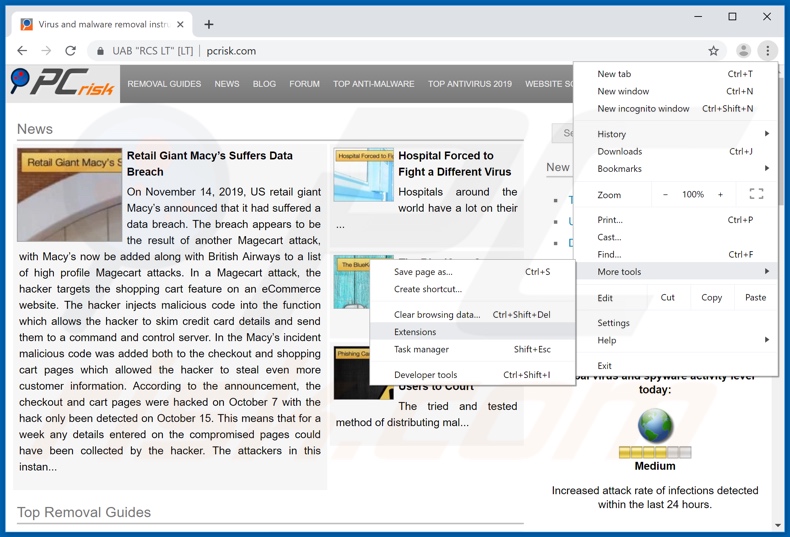790x537 pixels.
Task: Reload the current page
Action: 70,51
